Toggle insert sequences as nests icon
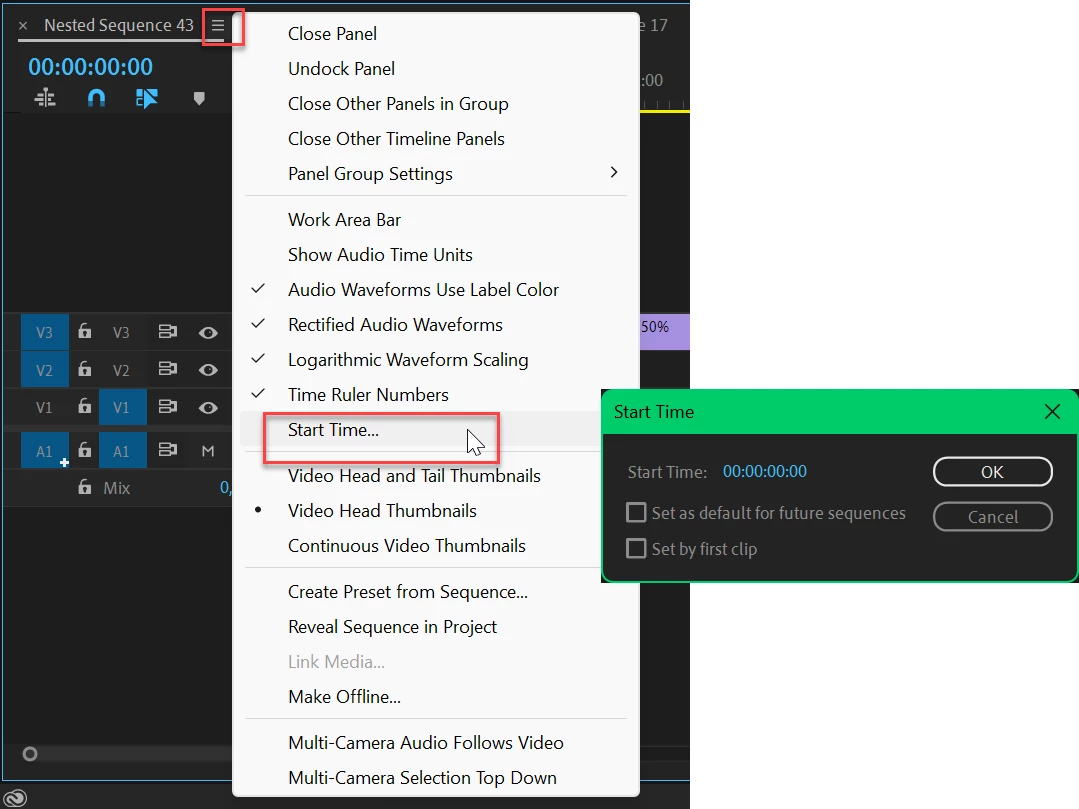The image size is (1079, 809). 45,98
